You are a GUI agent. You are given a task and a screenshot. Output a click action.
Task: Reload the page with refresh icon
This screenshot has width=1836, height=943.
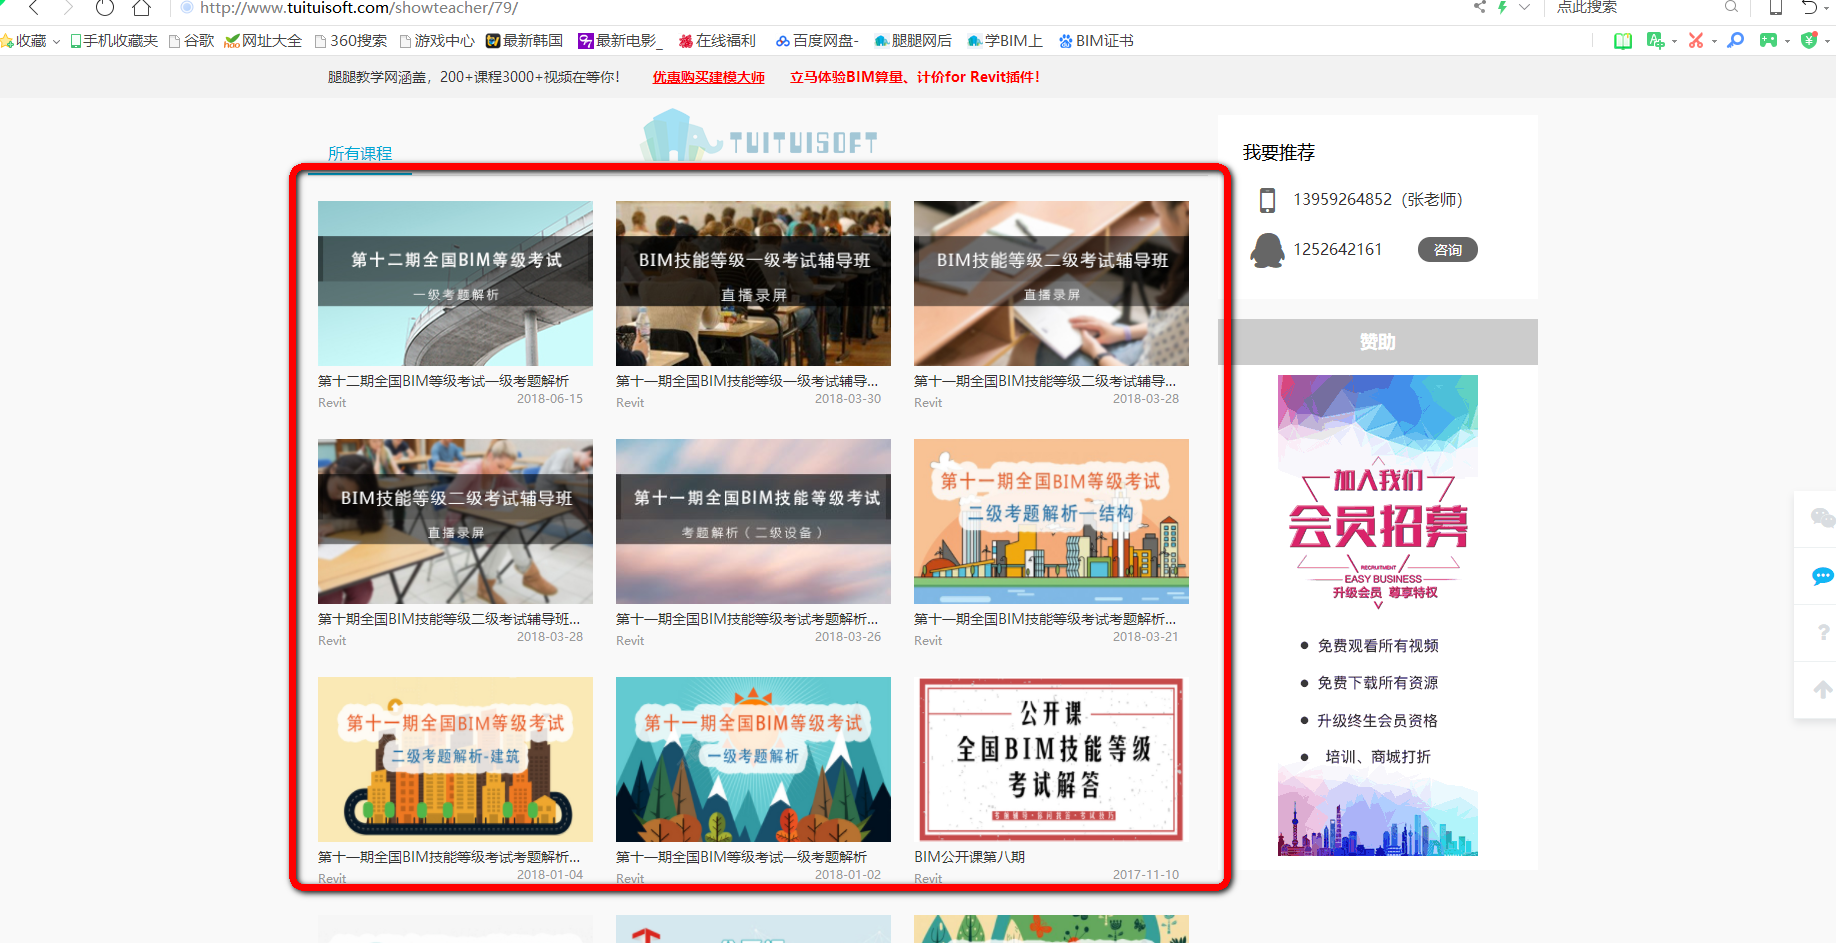[x=104, y=8]
